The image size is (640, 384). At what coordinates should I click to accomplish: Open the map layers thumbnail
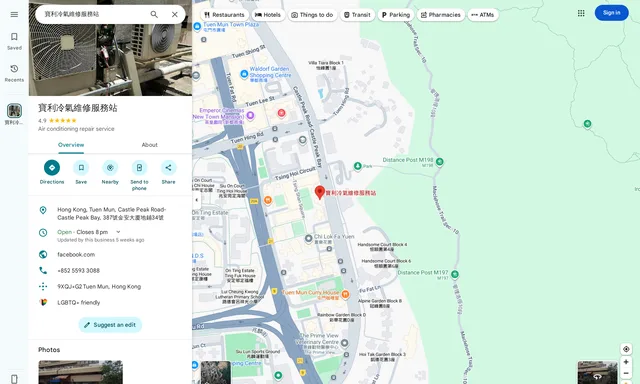tap(216, 372)
